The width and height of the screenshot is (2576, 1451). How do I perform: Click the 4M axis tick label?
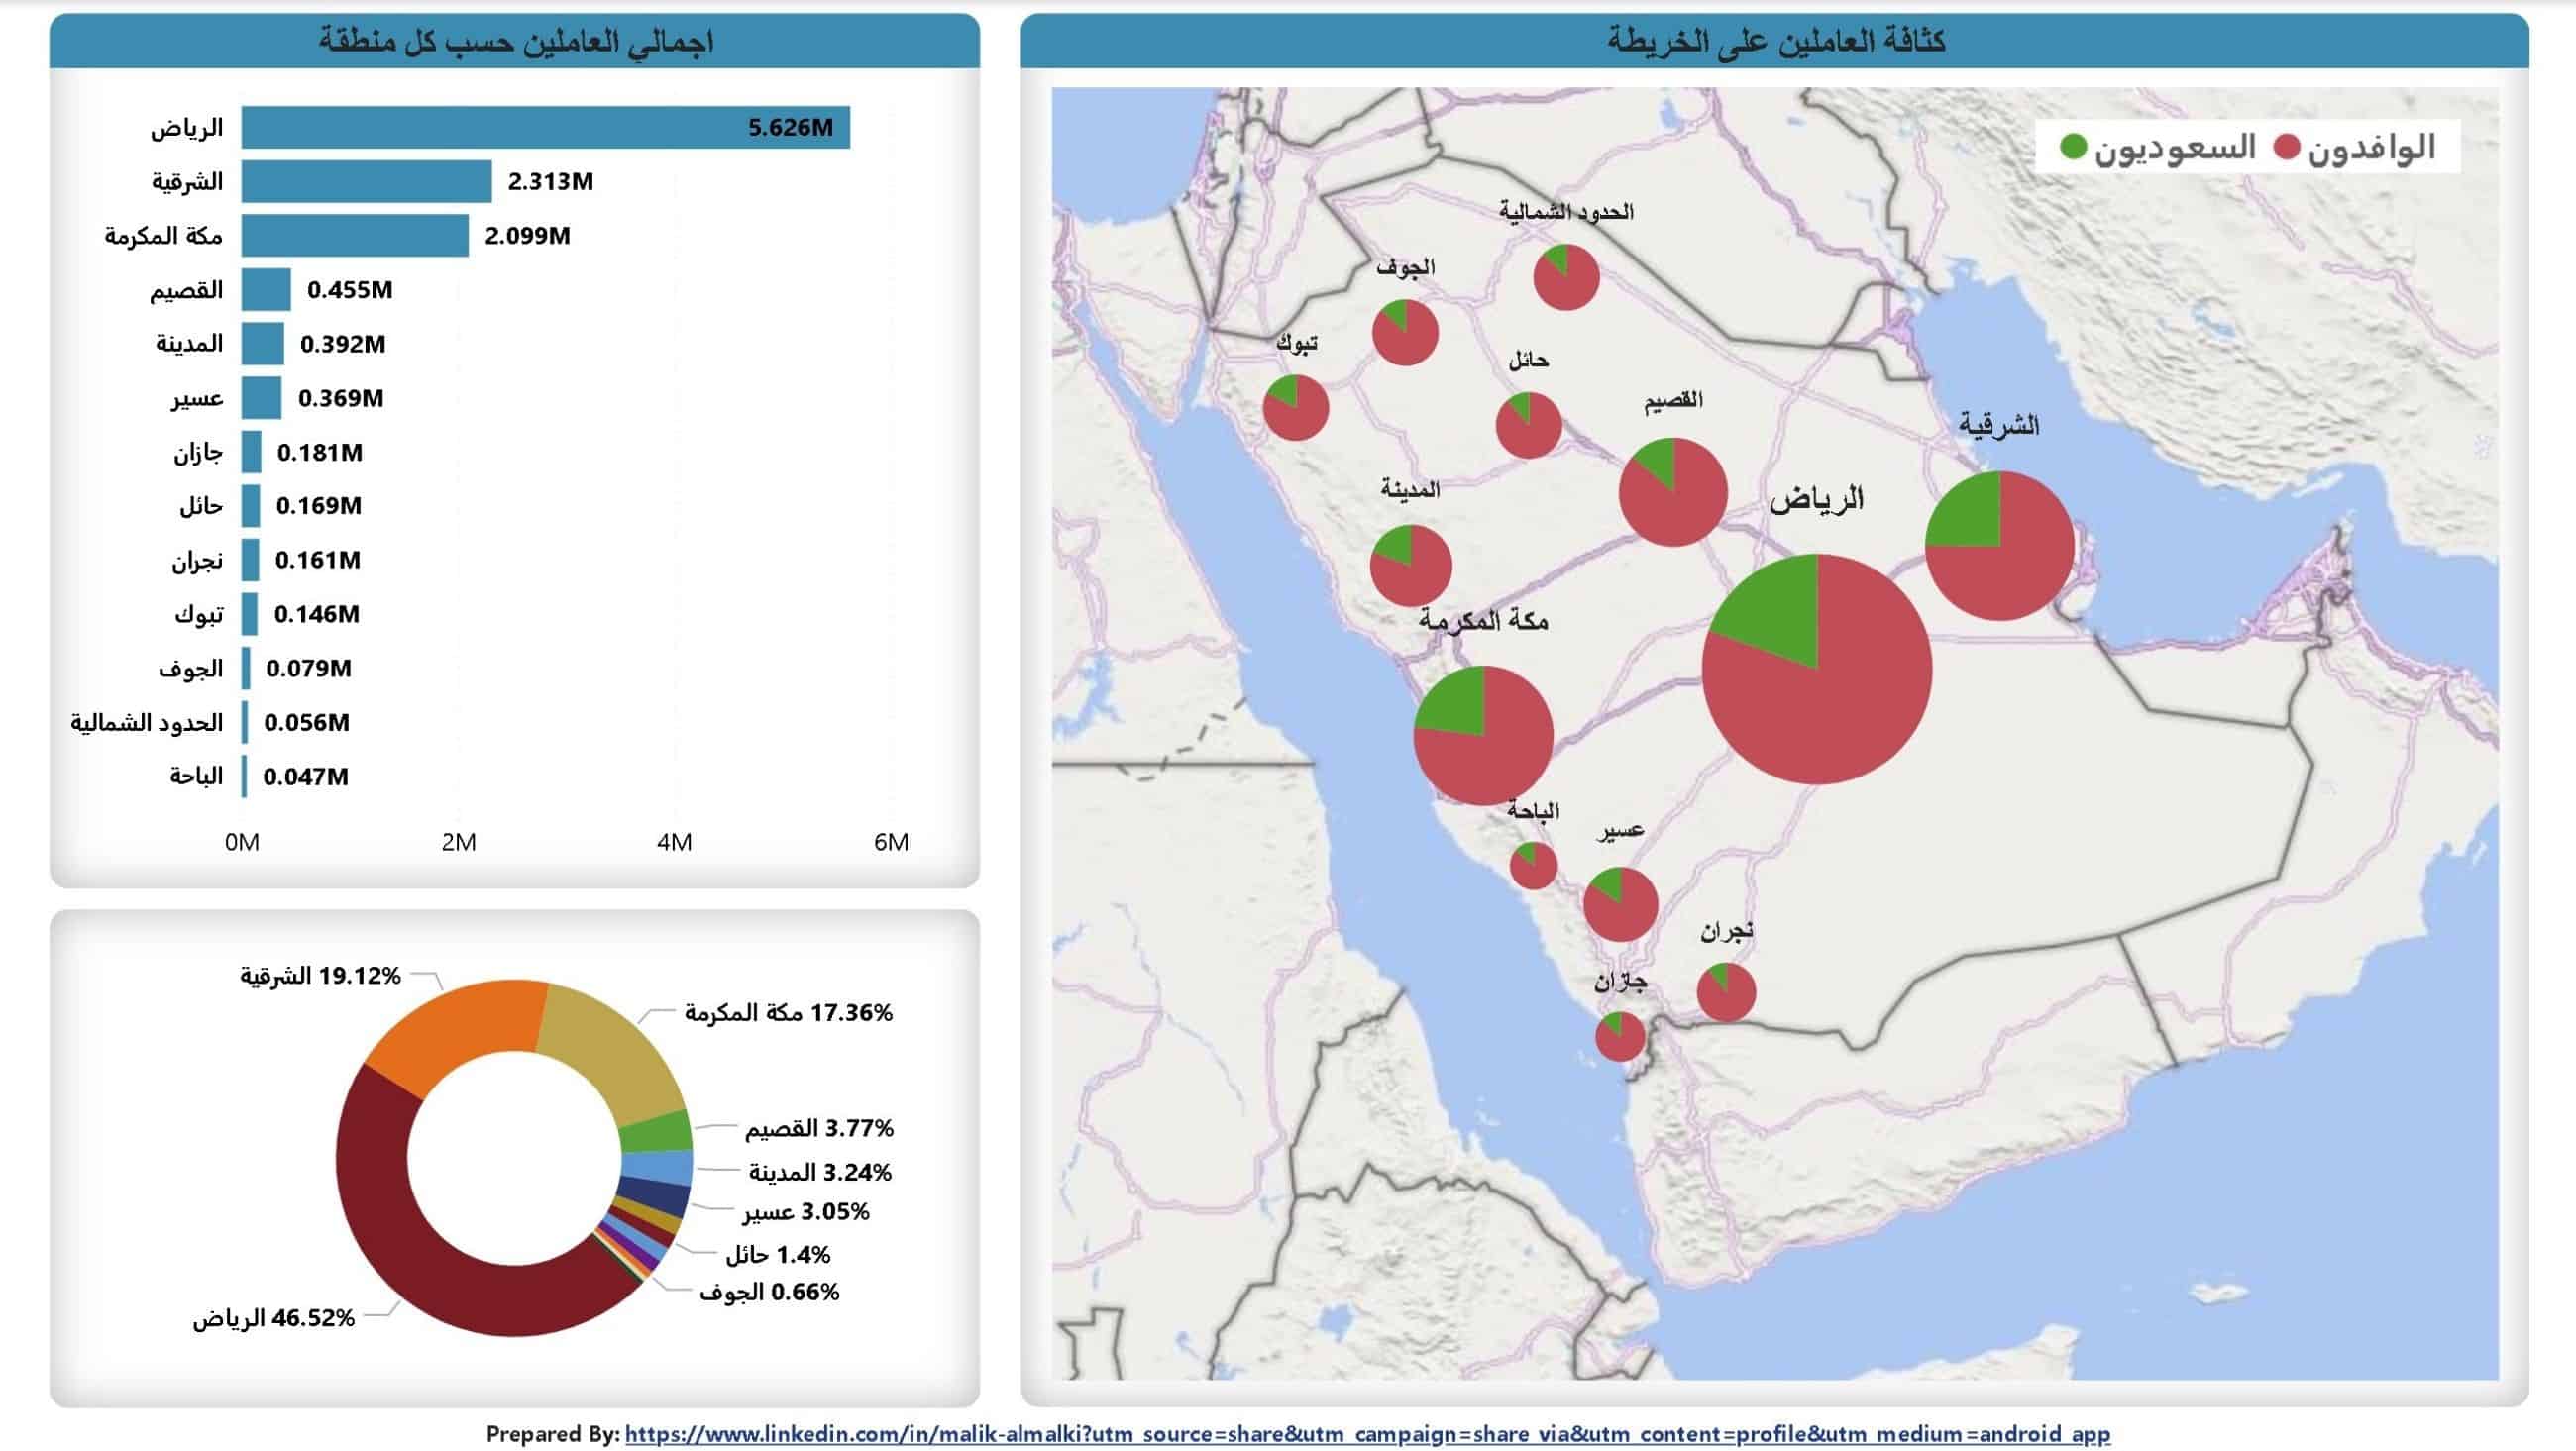675,842
